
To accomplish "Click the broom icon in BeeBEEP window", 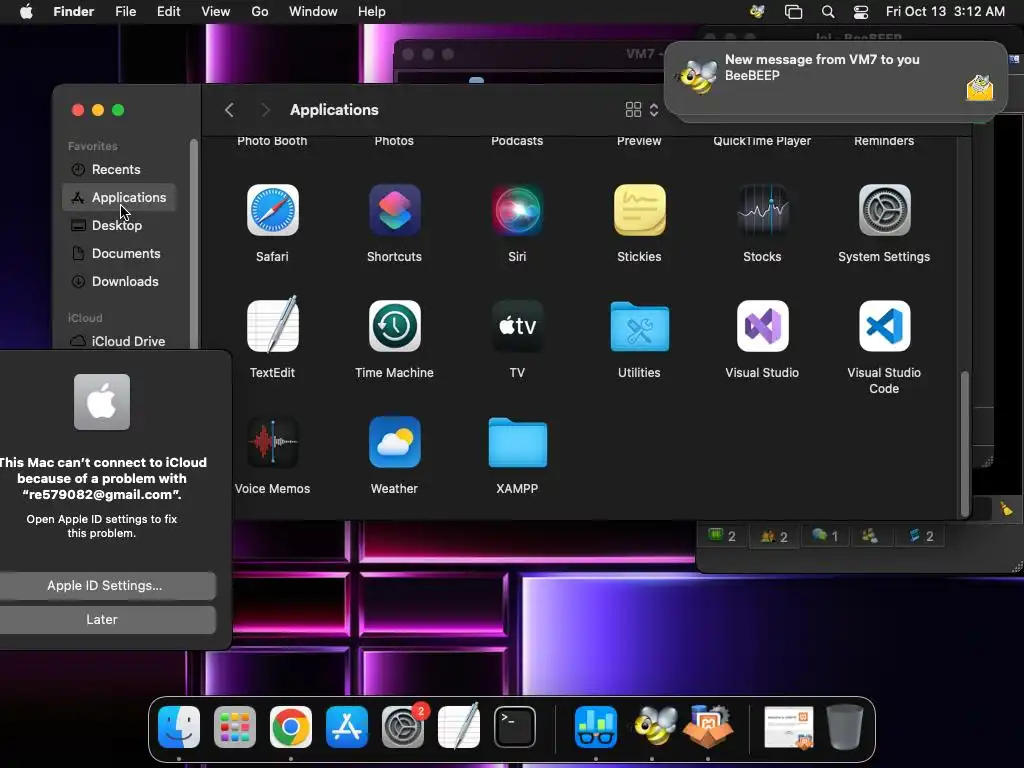I will 1006,509.
